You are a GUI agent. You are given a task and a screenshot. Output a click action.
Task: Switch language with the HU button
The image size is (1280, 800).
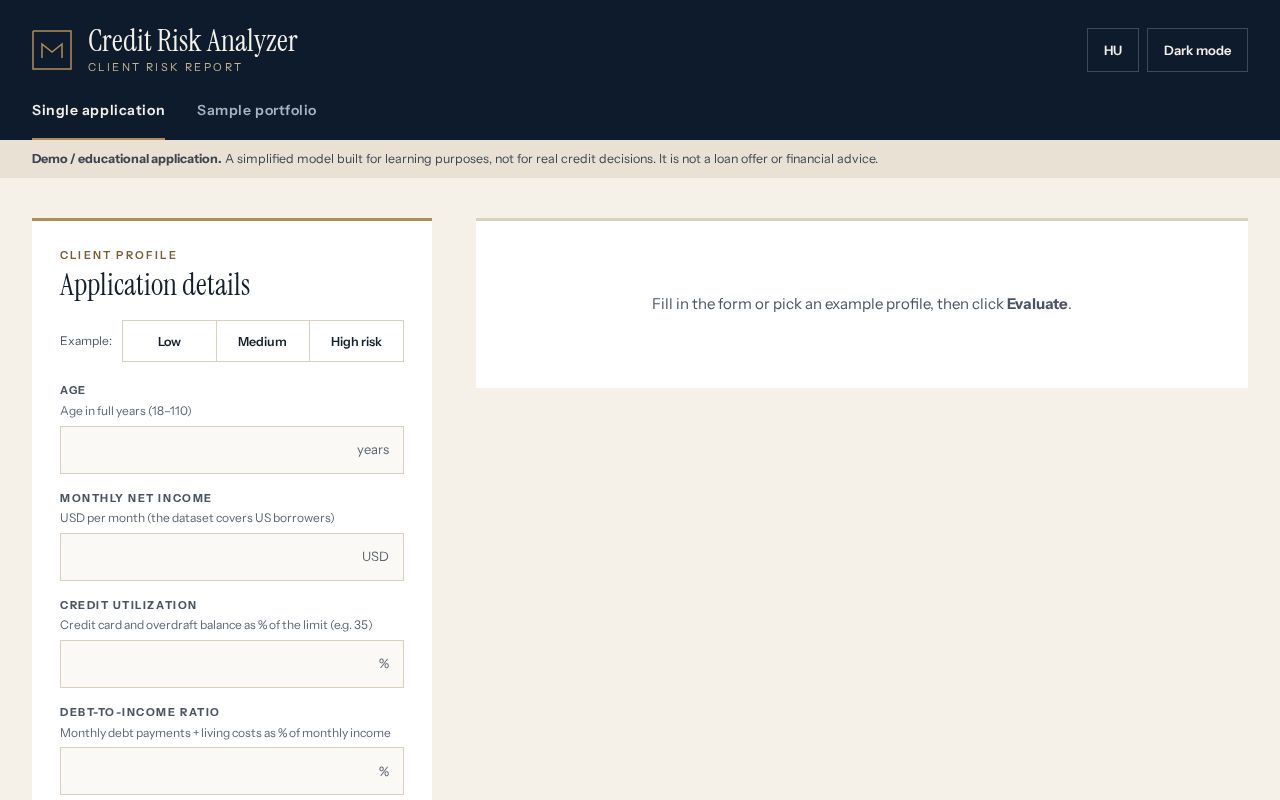pyautogui.click(x=1113, y=50)
